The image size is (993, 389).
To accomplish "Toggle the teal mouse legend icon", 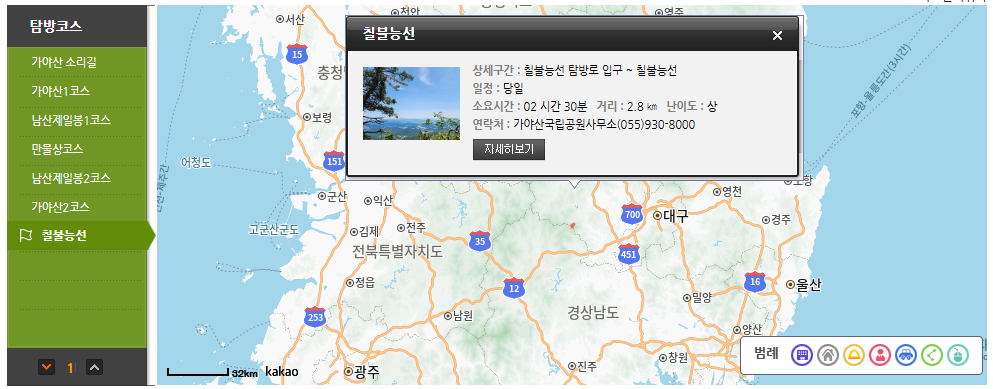I will 958,355.
